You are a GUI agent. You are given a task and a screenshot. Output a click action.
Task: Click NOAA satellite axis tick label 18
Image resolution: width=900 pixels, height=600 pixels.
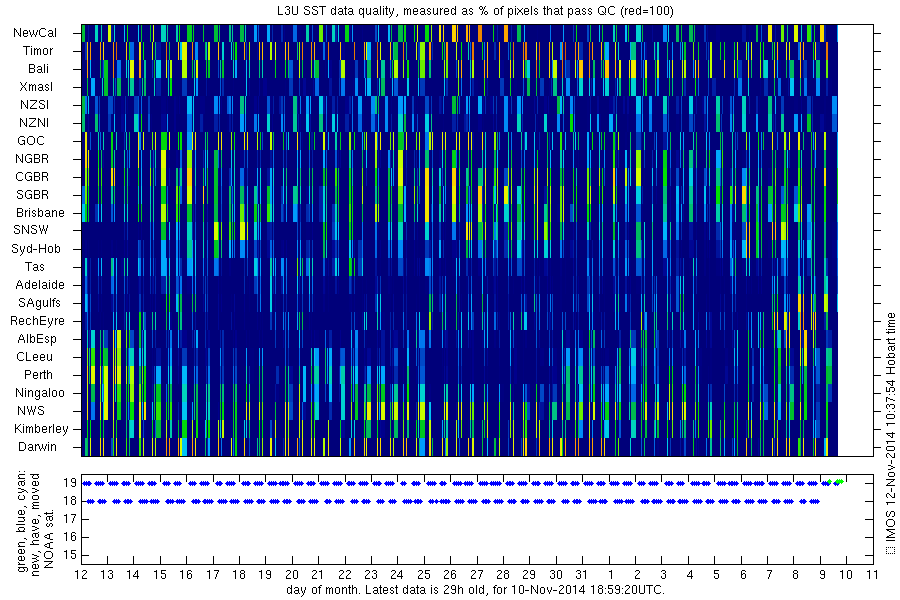coord(70,501)
